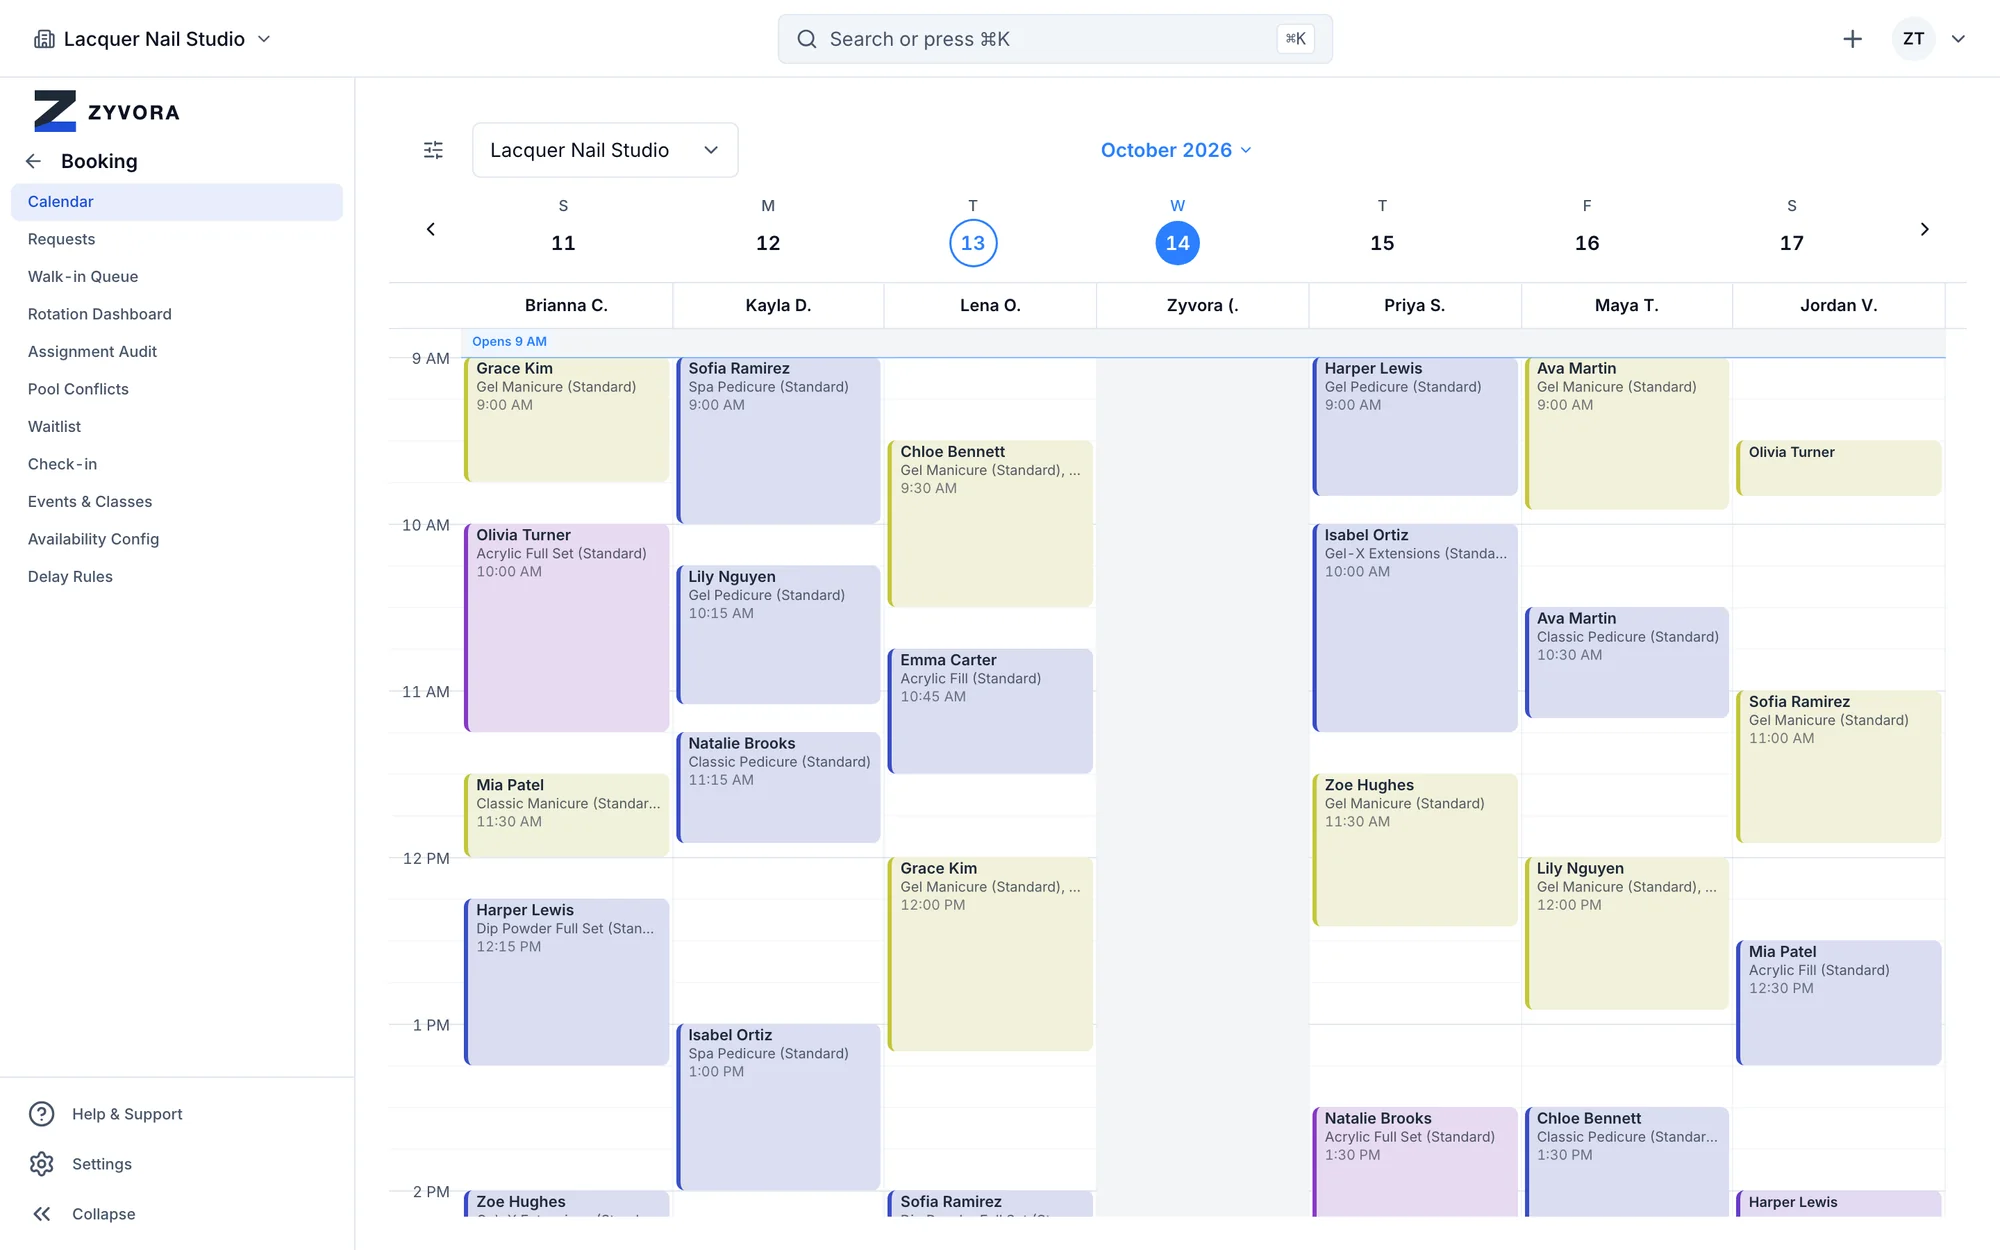Open Olivia Turner Acrylic Full Set appointment

566,628
